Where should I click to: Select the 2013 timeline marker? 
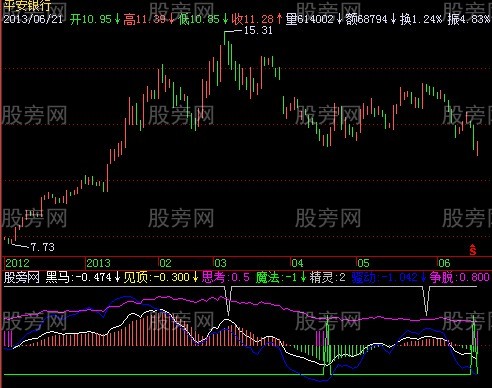click(98, 263)
